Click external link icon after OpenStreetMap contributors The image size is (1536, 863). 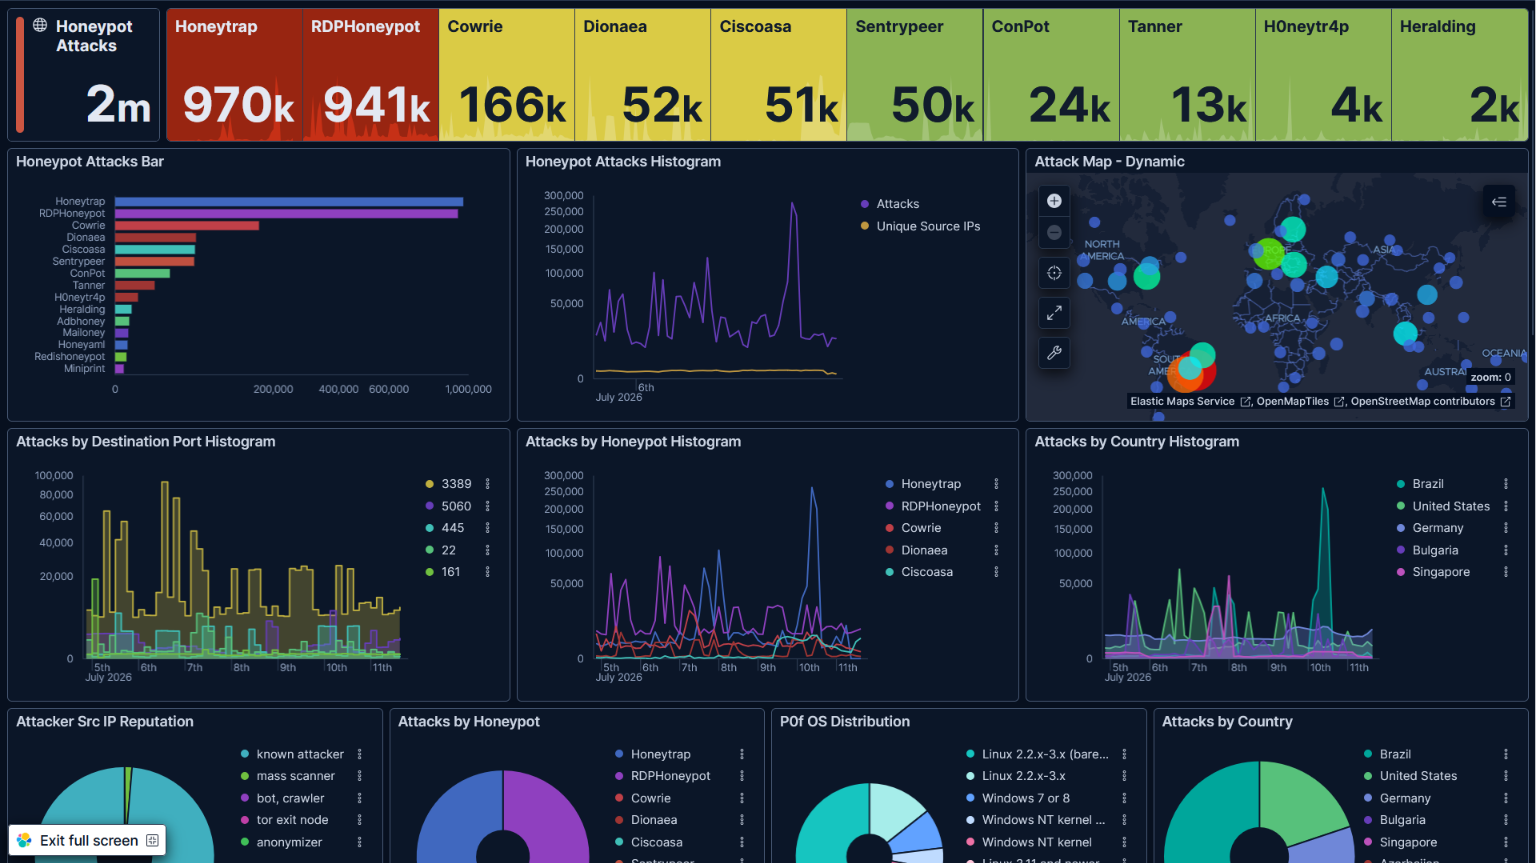(1505, 402)
